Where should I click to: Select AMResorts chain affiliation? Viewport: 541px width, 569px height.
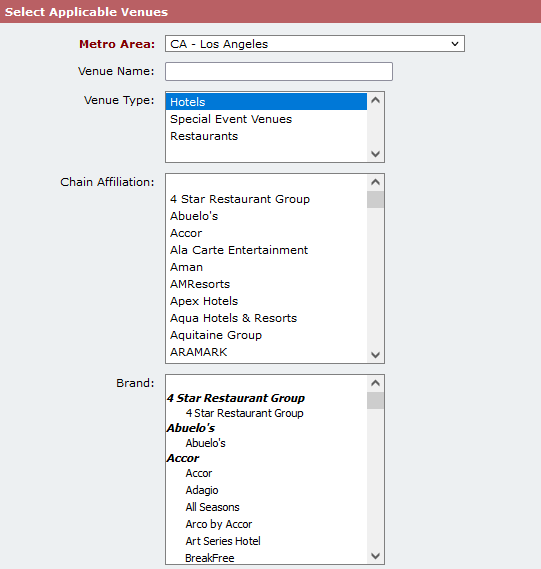tap(266, 284)
